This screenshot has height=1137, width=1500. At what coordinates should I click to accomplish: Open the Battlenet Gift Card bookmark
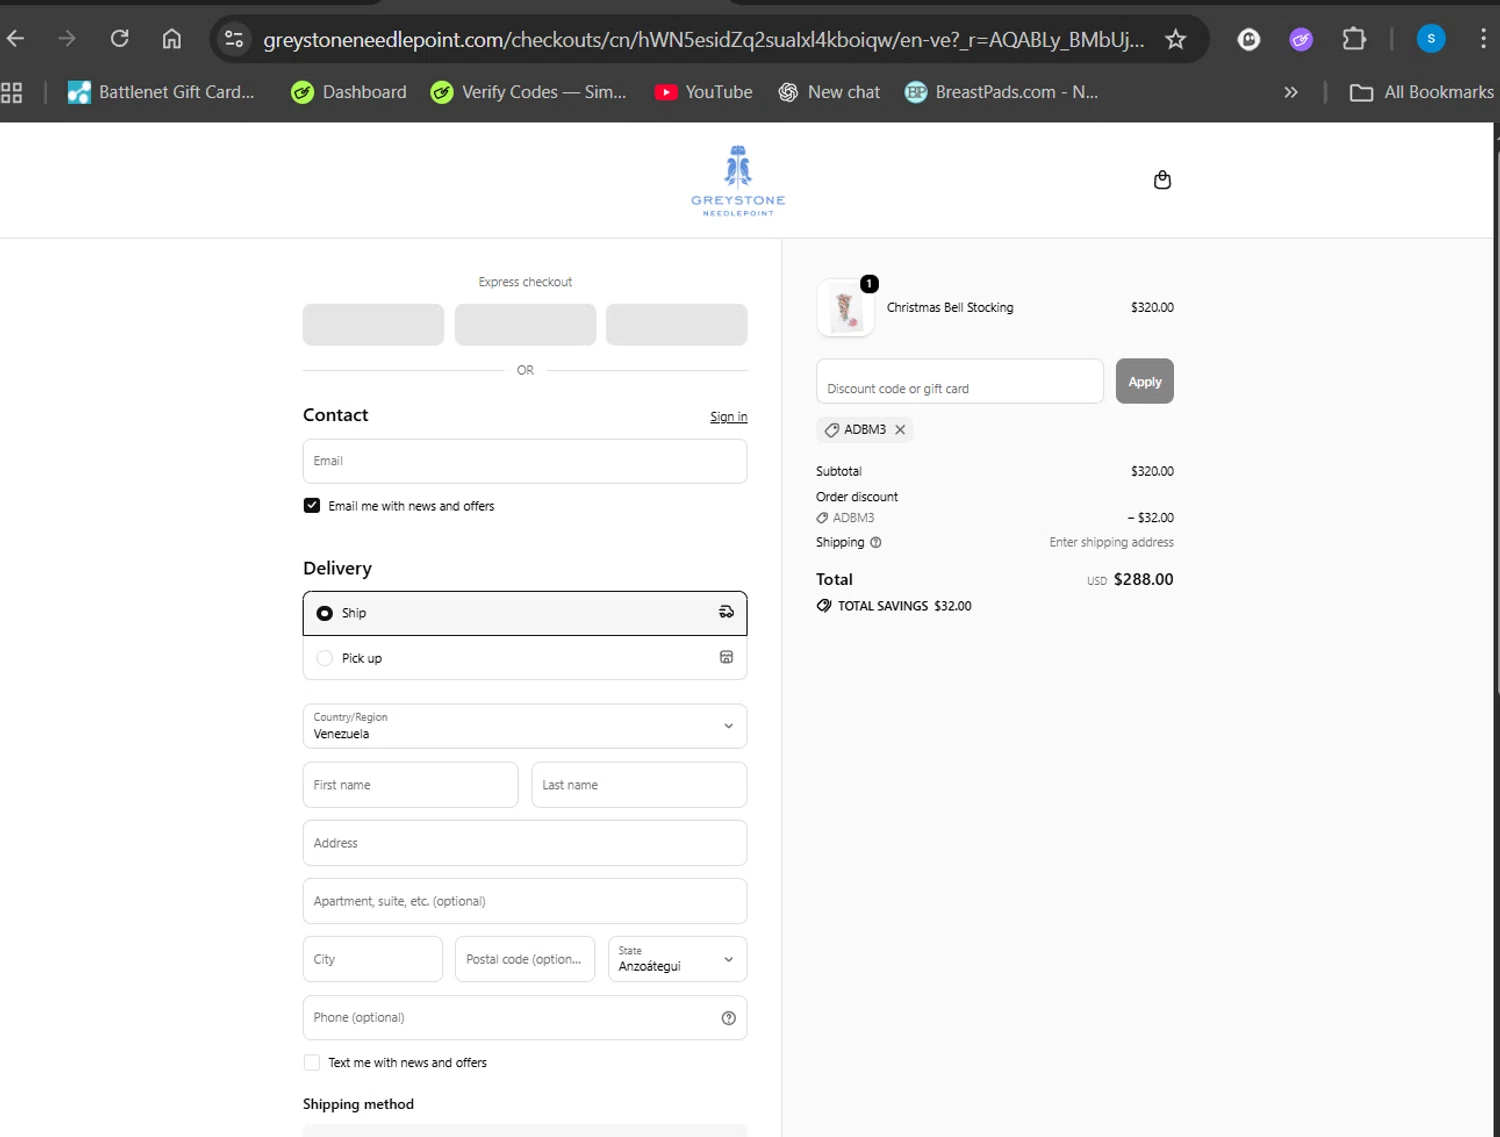[161, 92]
